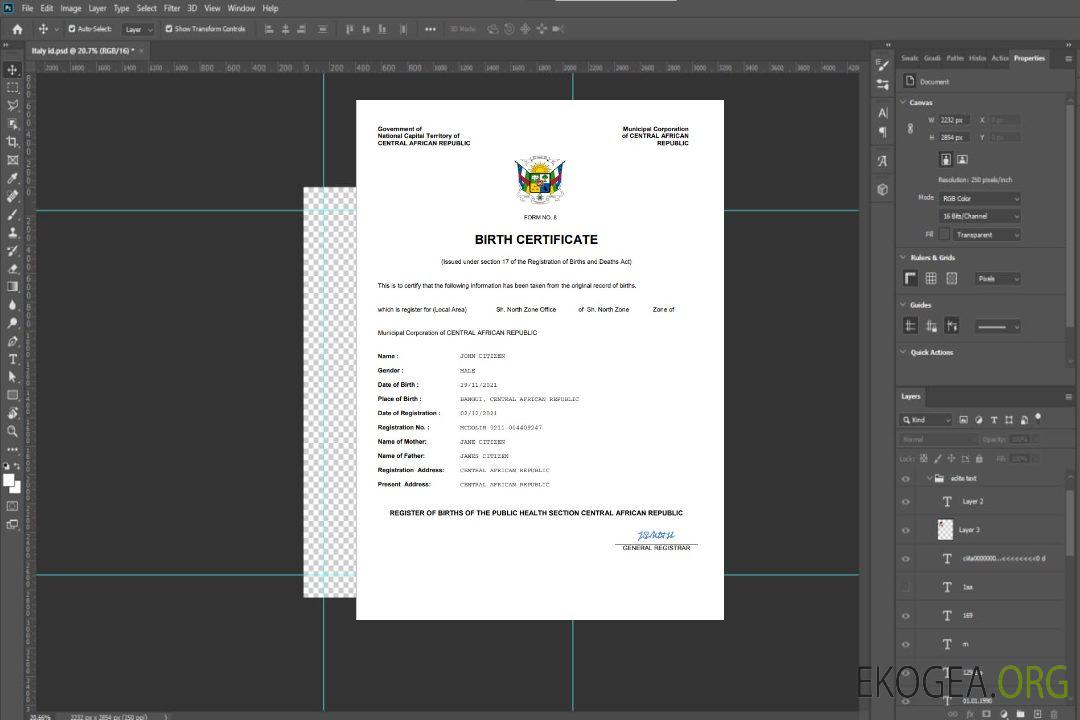
Task: Select the Path Selection tool
Action: 12,377
